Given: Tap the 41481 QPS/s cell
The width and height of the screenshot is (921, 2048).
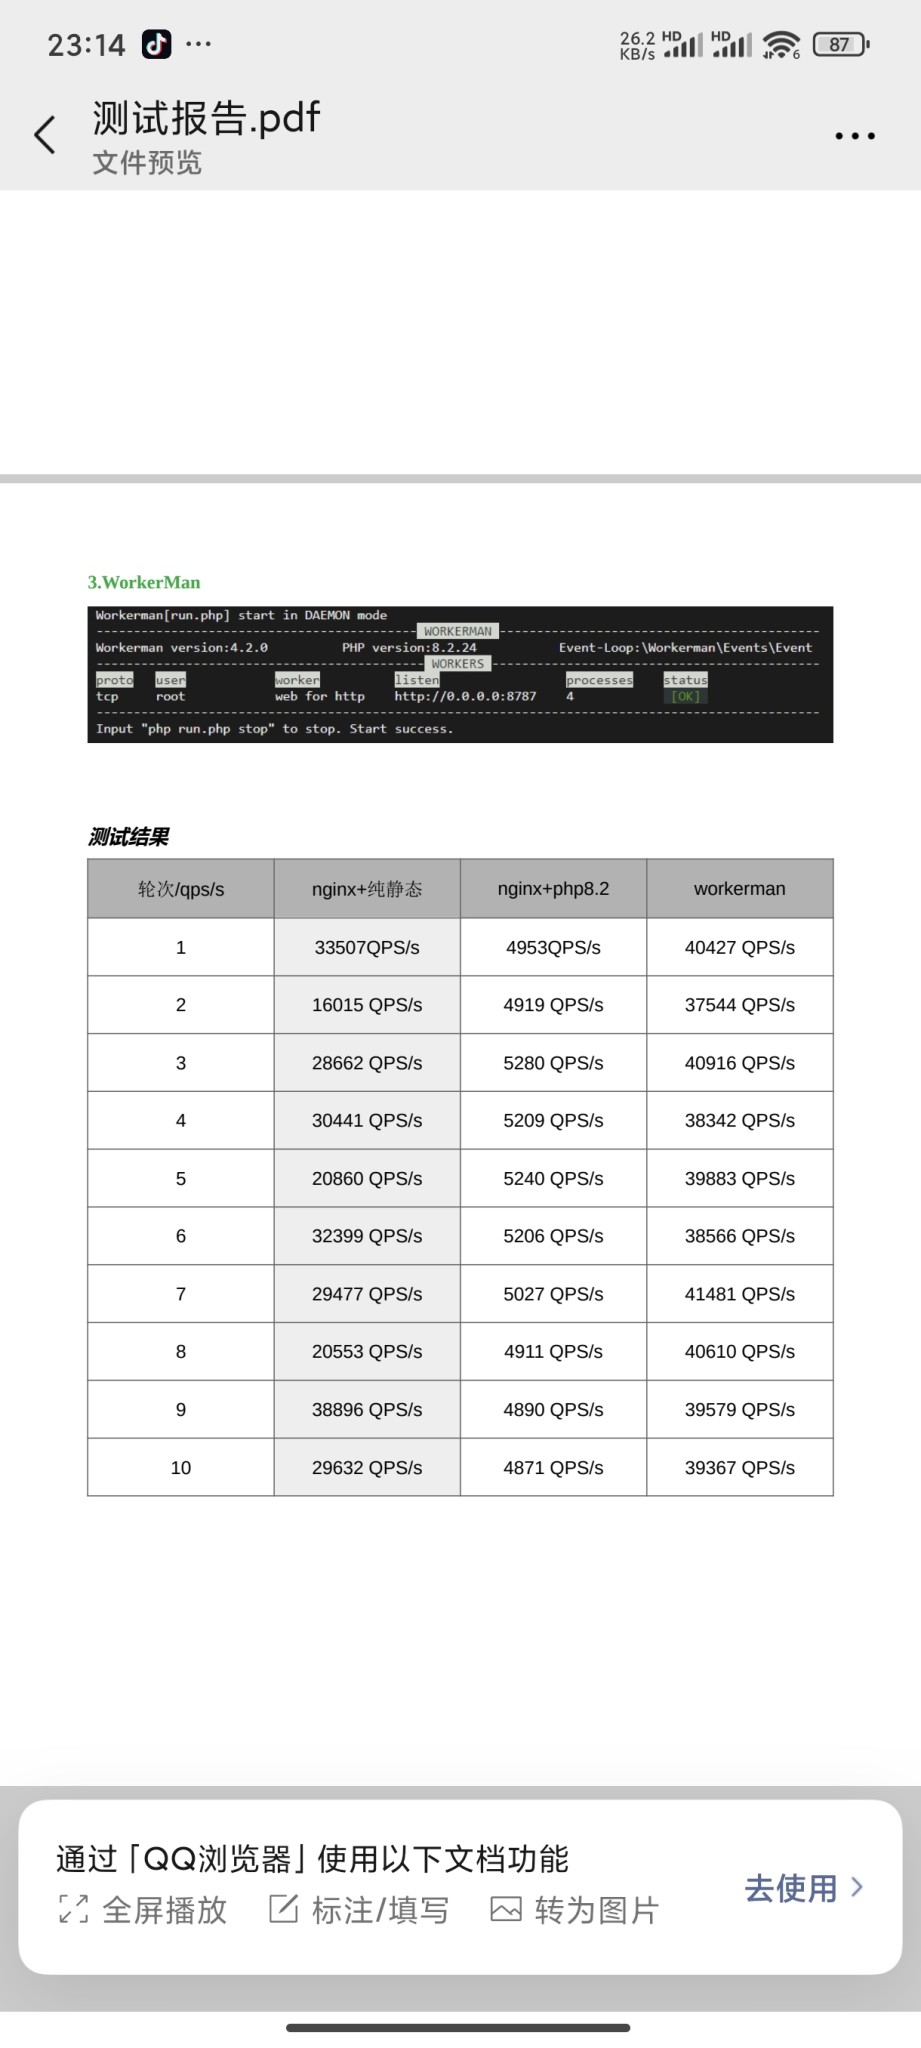Looking at the screenshot, I should point(740,1294).
